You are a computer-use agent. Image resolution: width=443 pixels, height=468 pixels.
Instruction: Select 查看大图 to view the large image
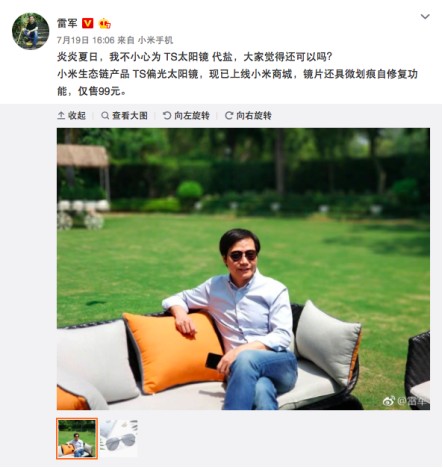click(x=130, y=116)
